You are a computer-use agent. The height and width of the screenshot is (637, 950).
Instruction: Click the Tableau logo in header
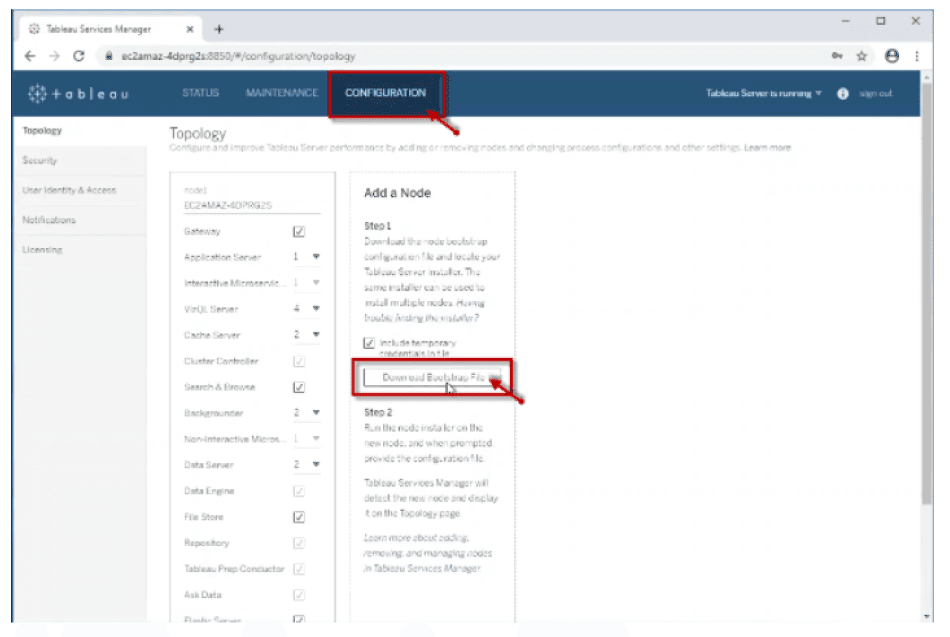click(78, 94)
